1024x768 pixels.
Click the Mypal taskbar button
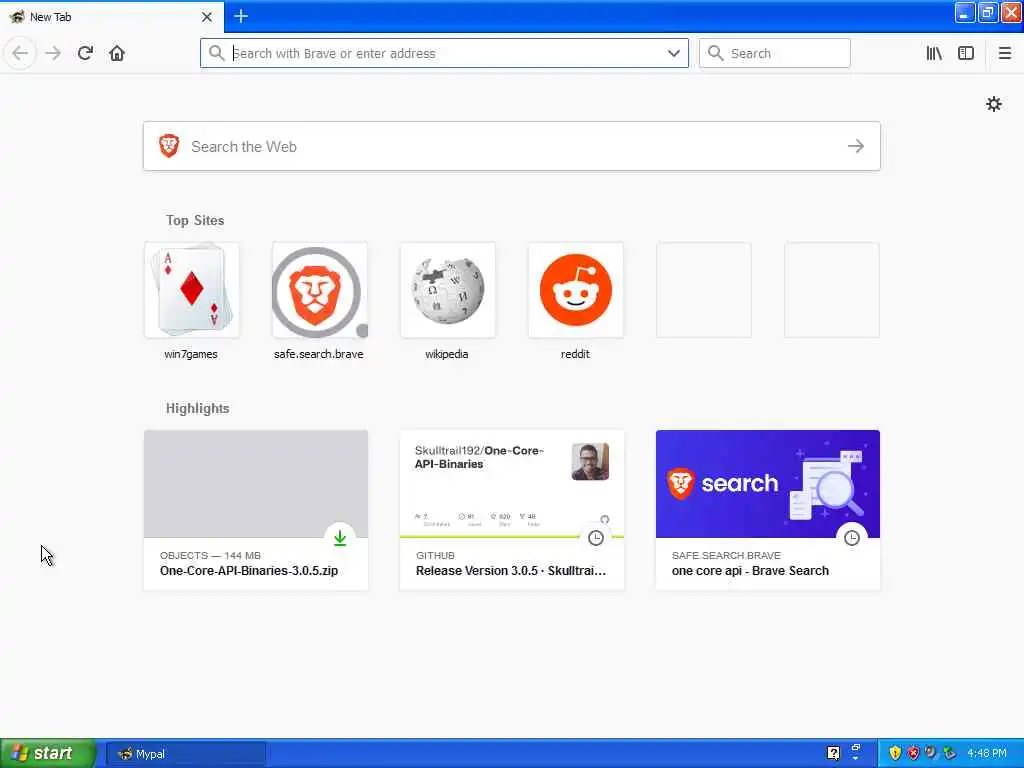coord(186,754)
